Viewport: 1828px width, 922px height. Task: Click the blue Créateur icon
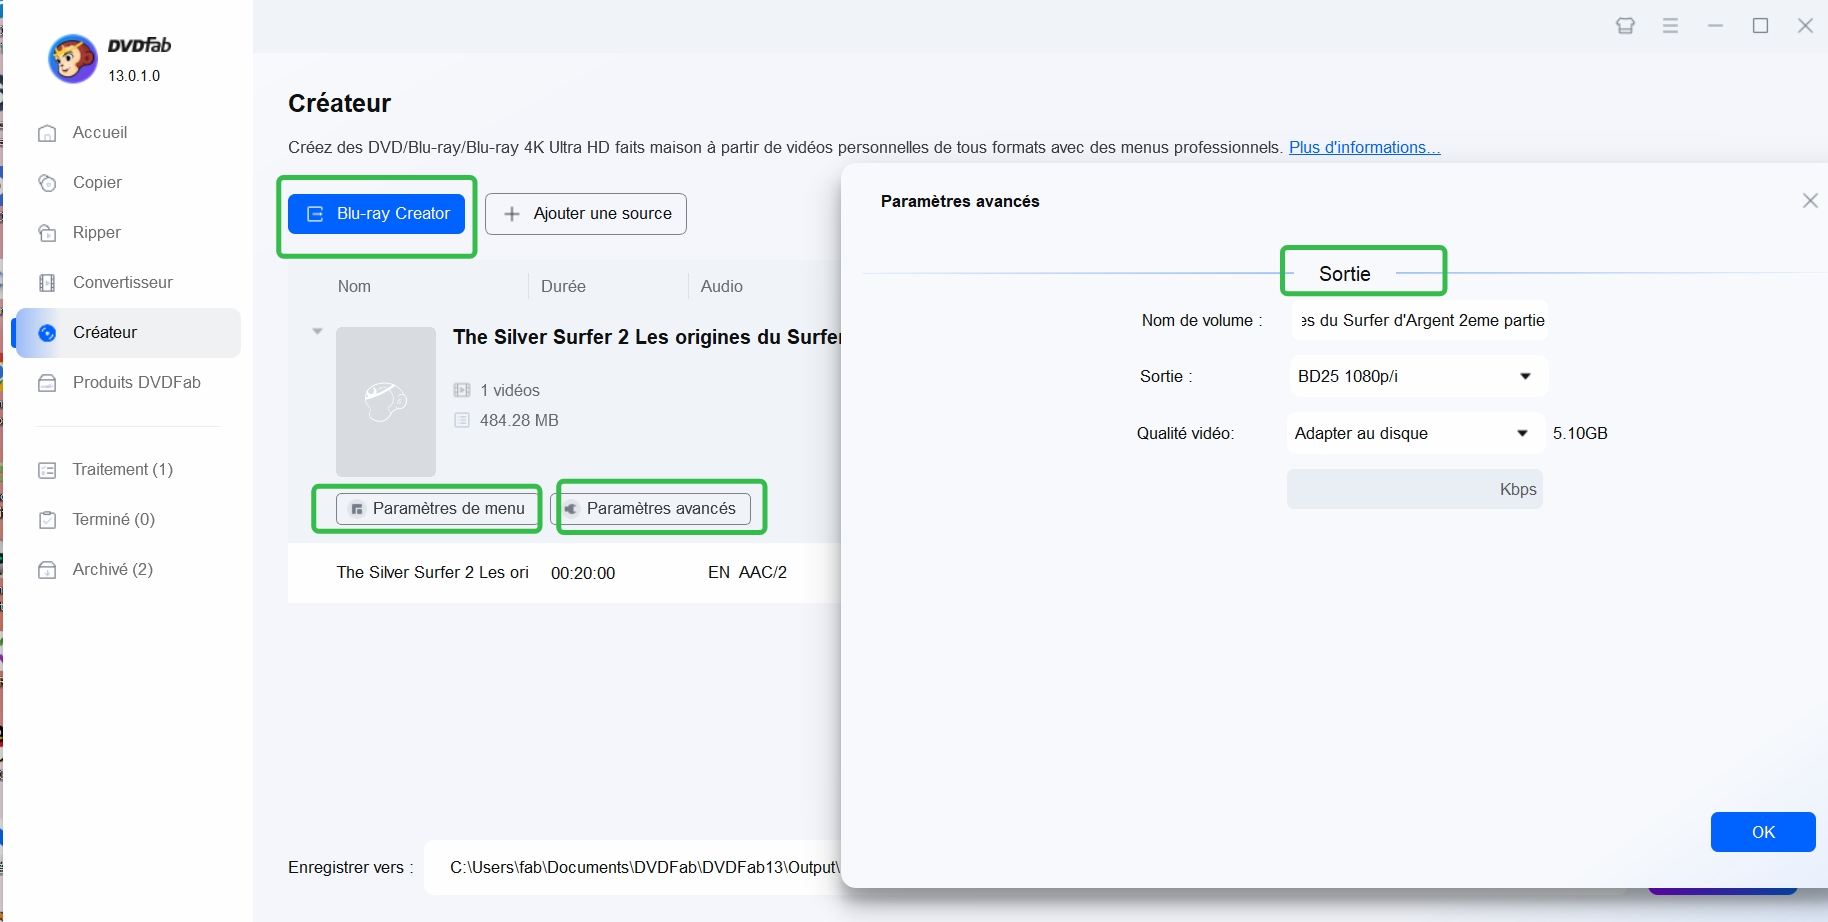[47, 333]
